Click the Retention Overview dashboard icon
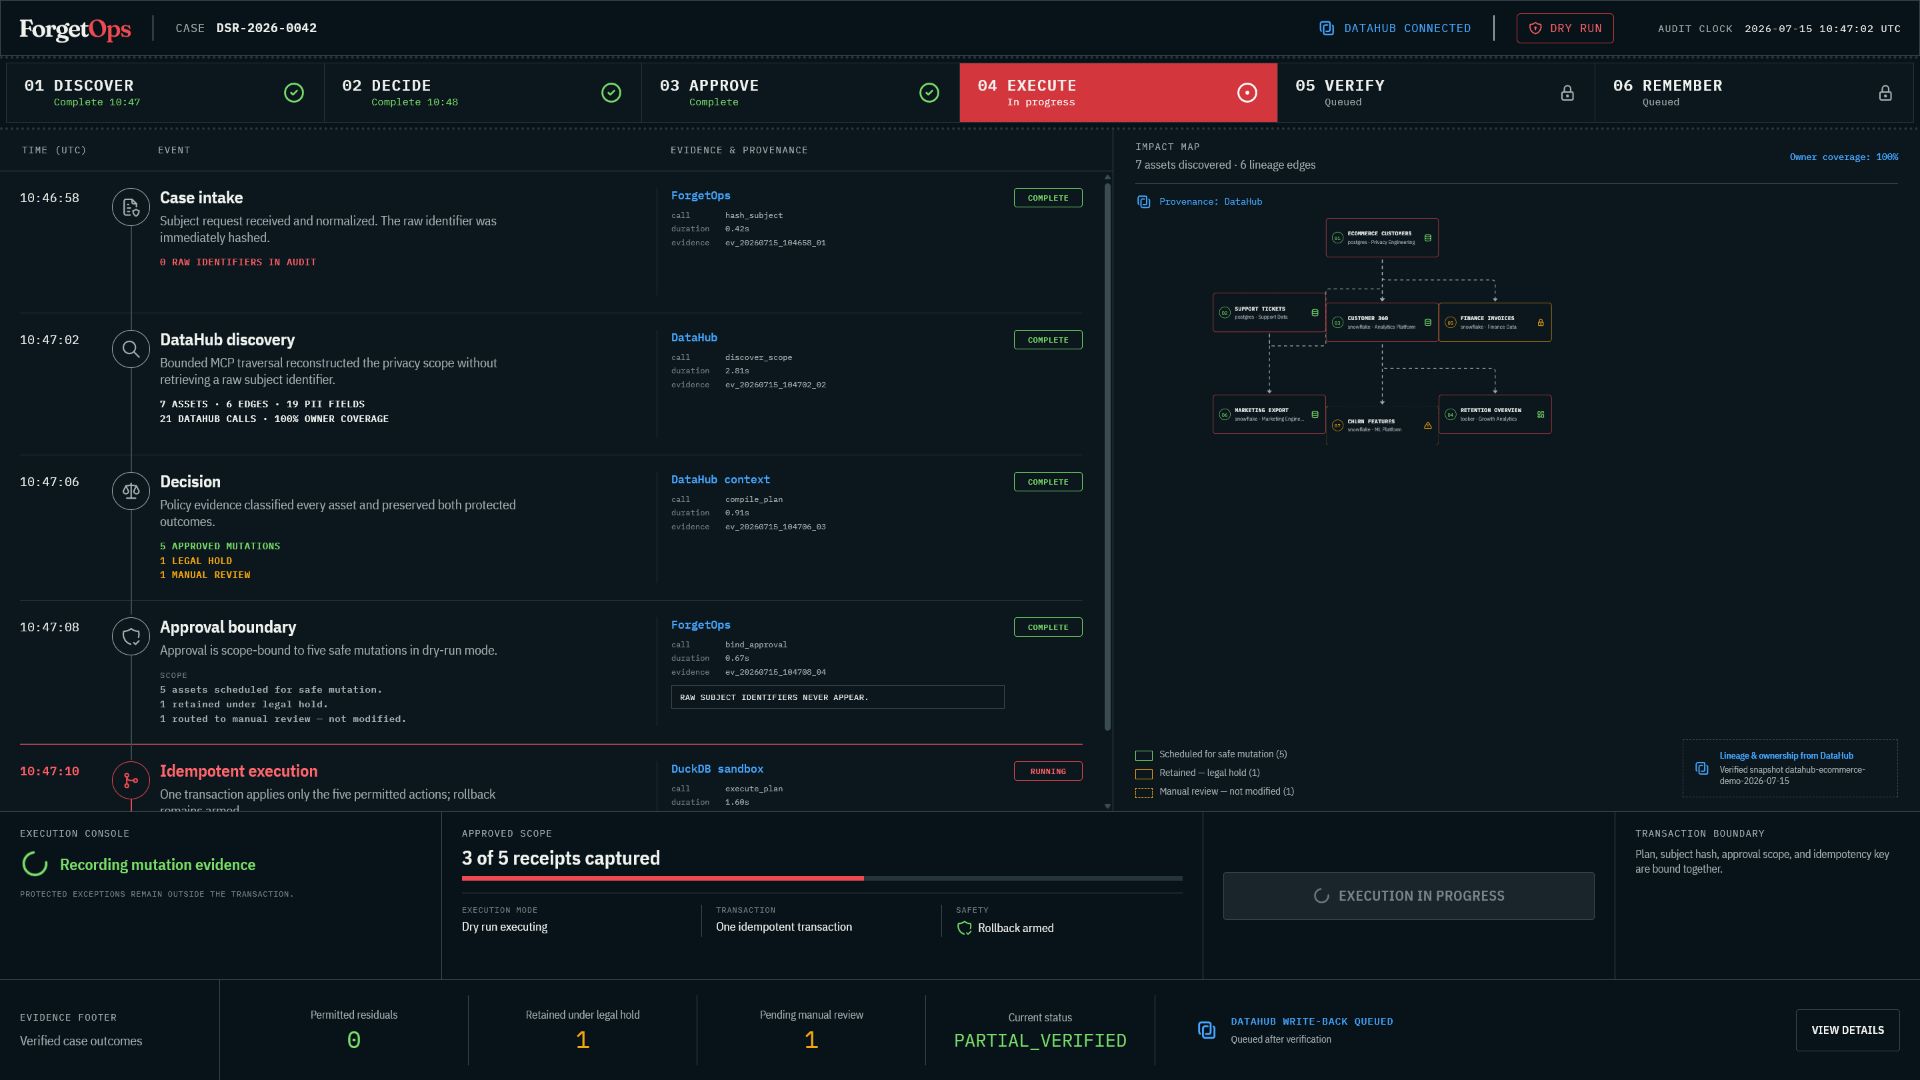This screenshot has width=1920, height=1080. (x=1540, y=414)
